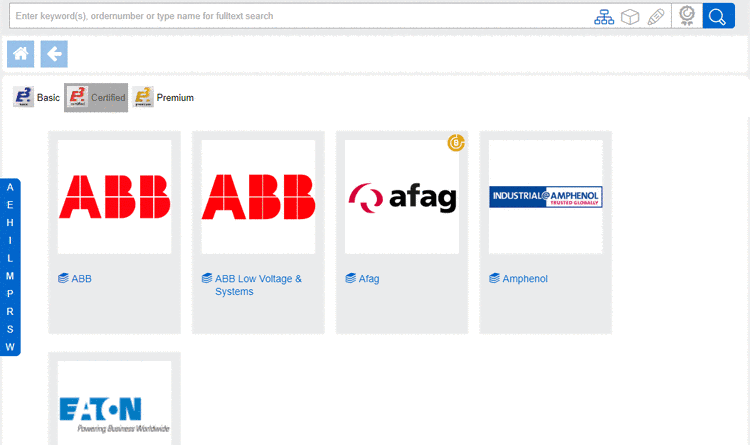Screen dimensions: 750x445
Task: Select the Certified catalog filter
Action: point(96,97)
